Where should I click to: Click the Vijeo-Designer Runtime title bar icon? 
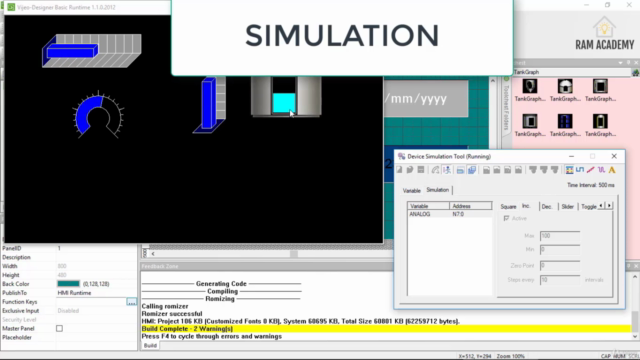point(11,7)
